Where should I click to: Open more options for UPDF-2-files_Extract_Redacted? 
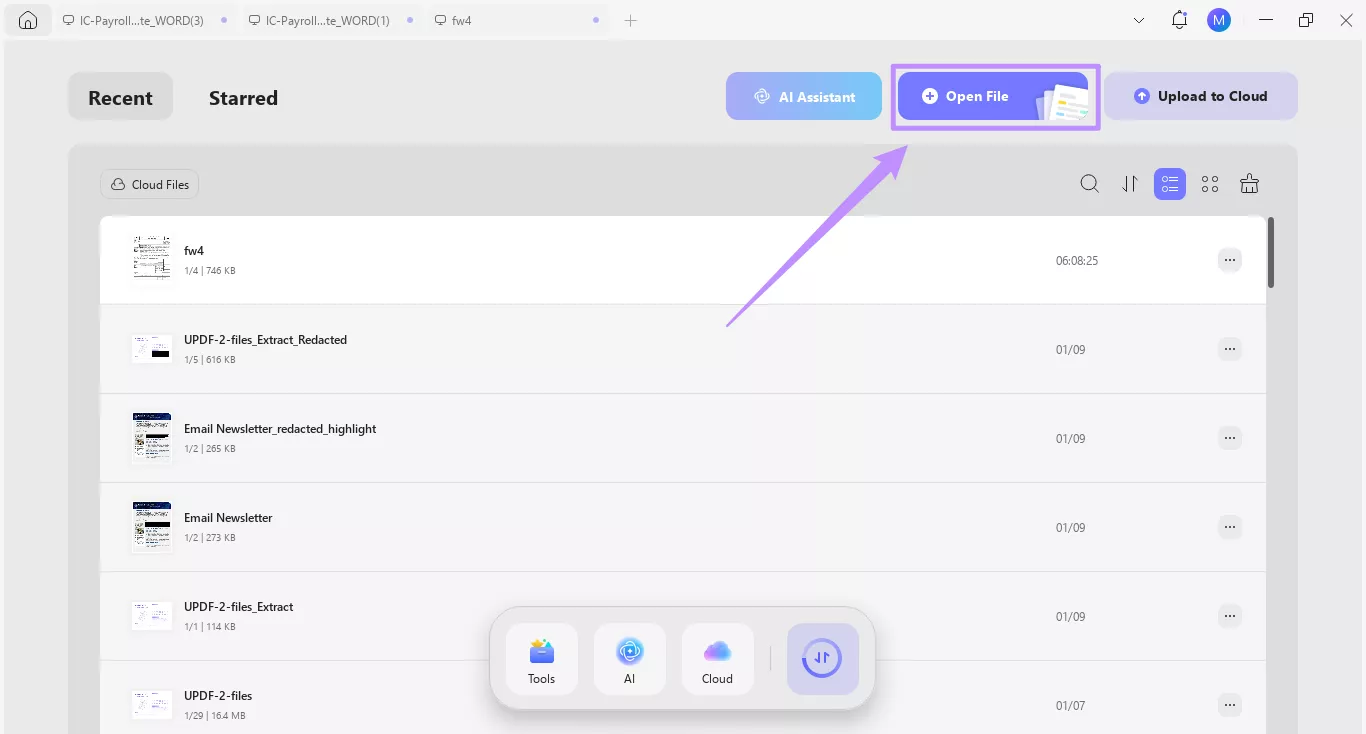pos(1230,349)
